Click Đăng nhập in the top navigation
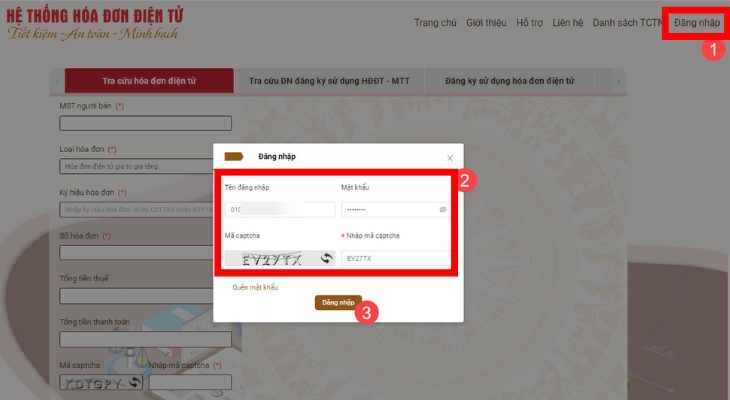 696,23
